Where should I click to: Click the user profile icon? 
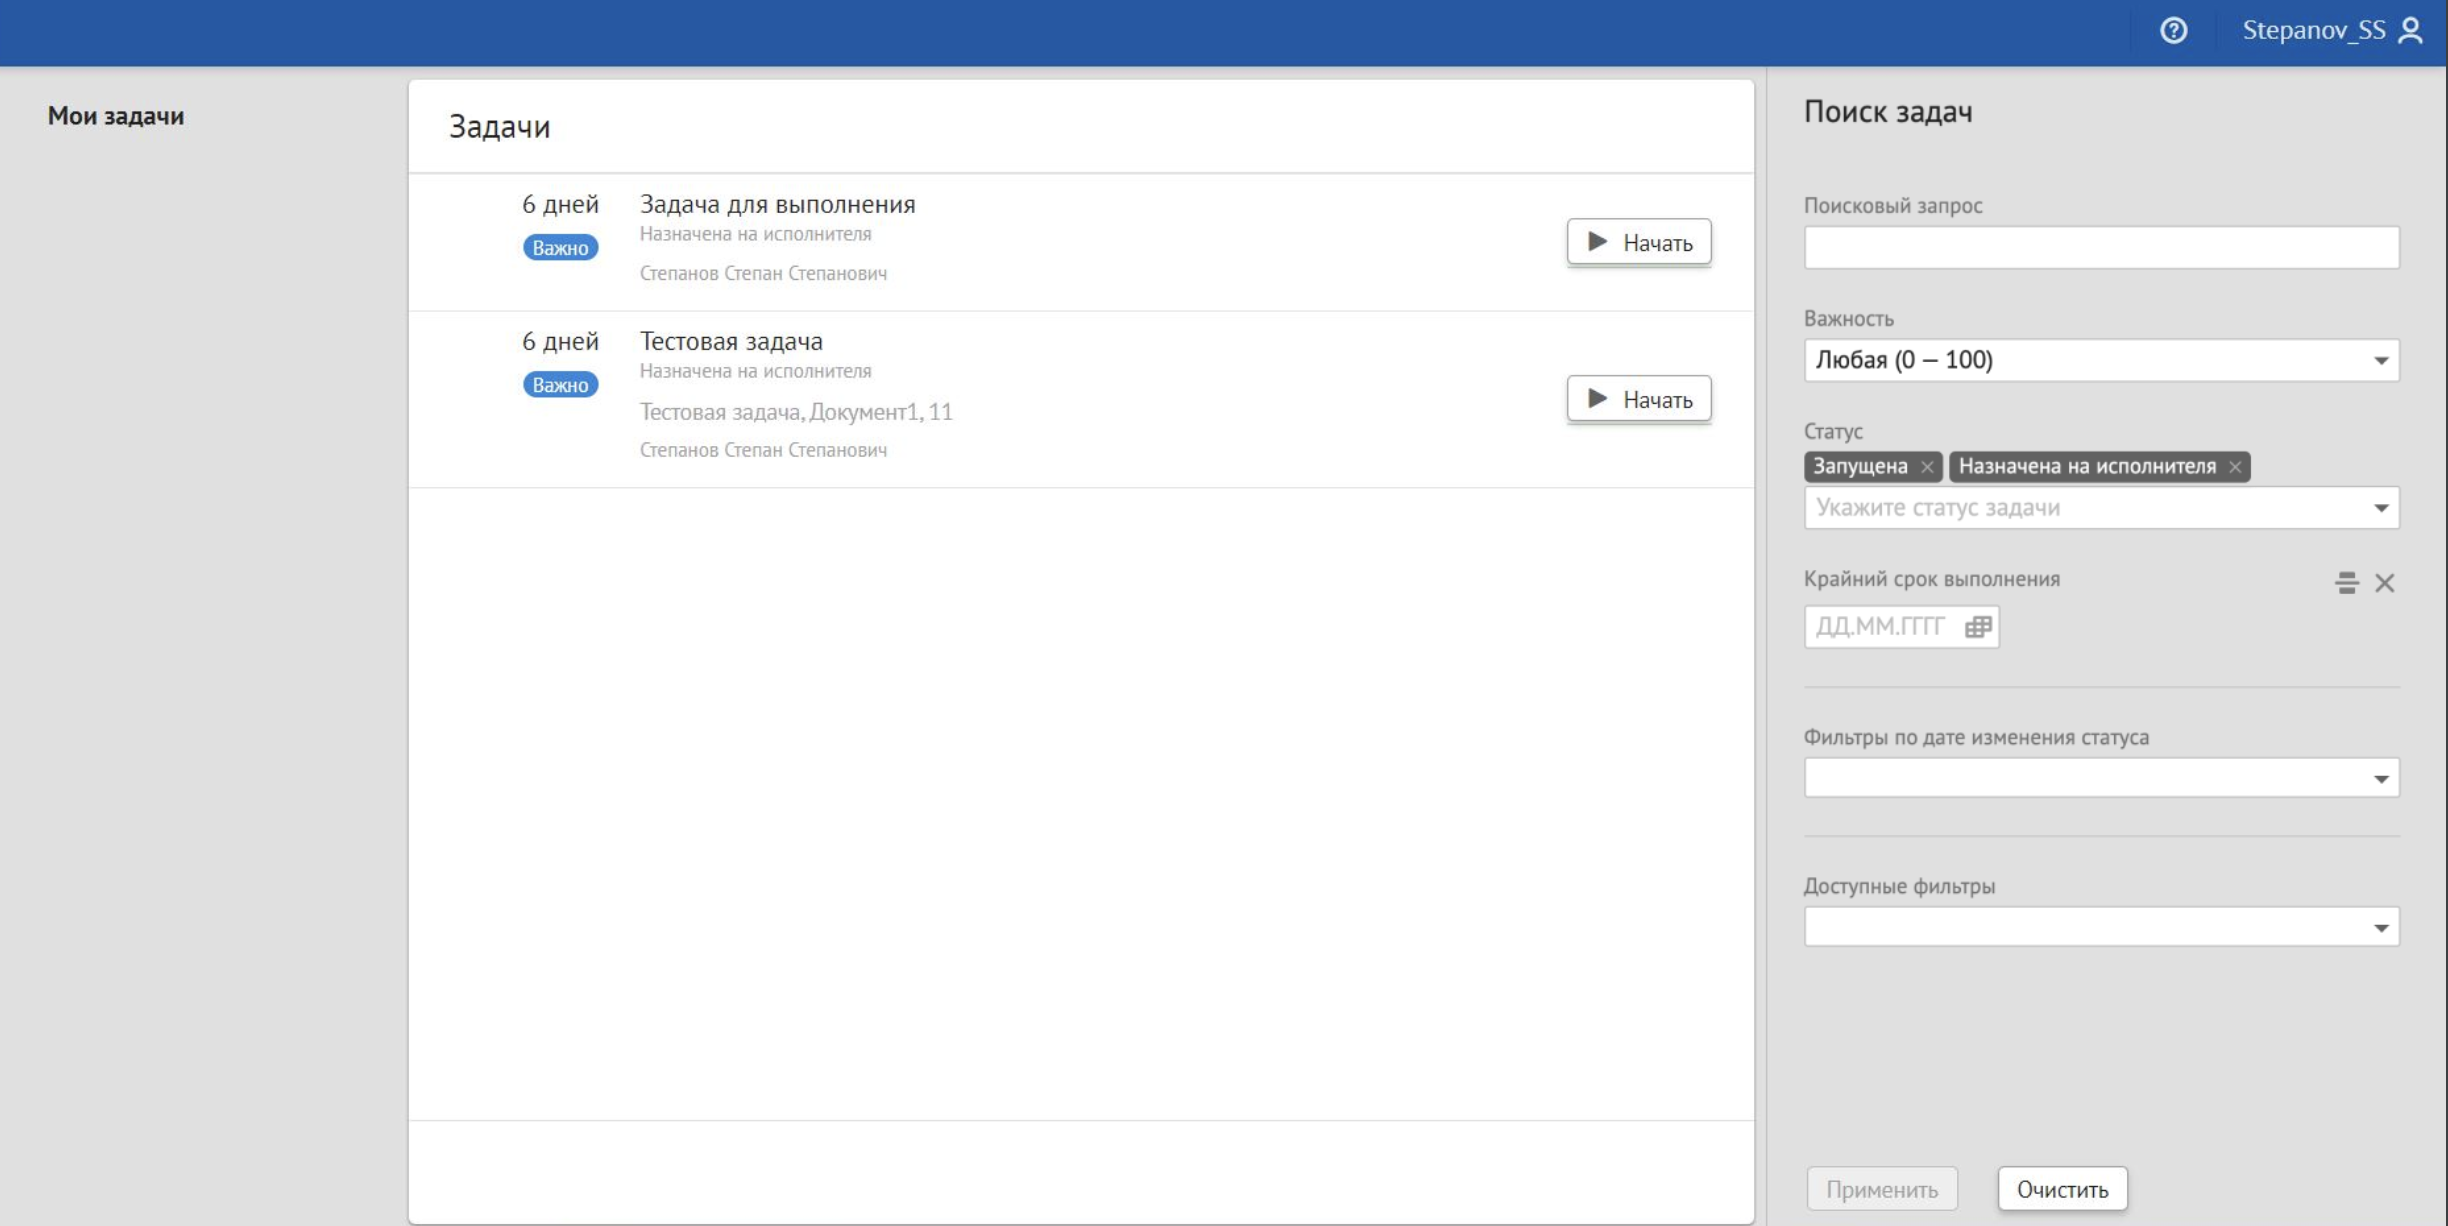pos(2411,31)
